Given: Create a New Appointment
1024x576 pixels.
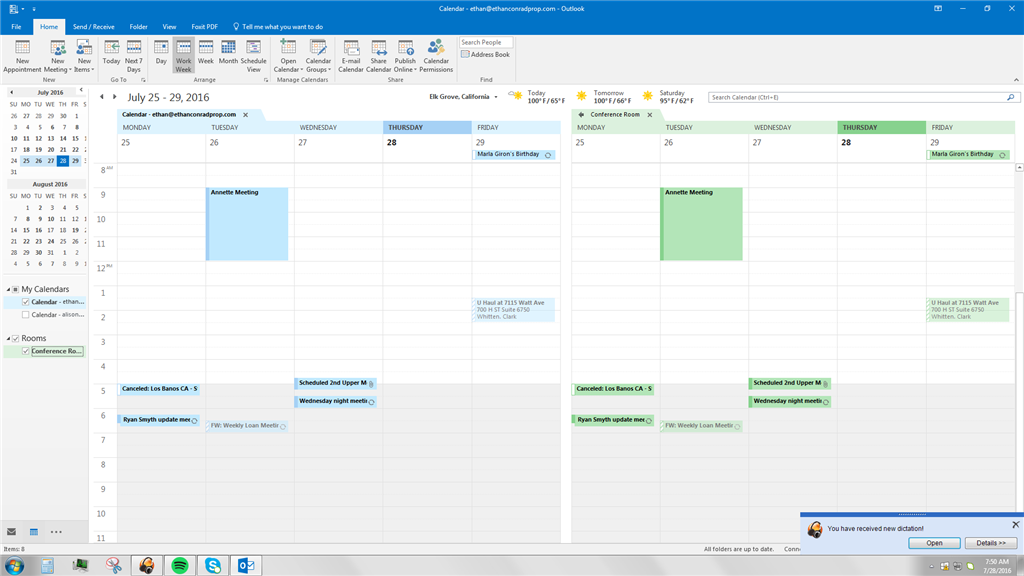Looking at the screenshot, I should (x=22, y=56).
